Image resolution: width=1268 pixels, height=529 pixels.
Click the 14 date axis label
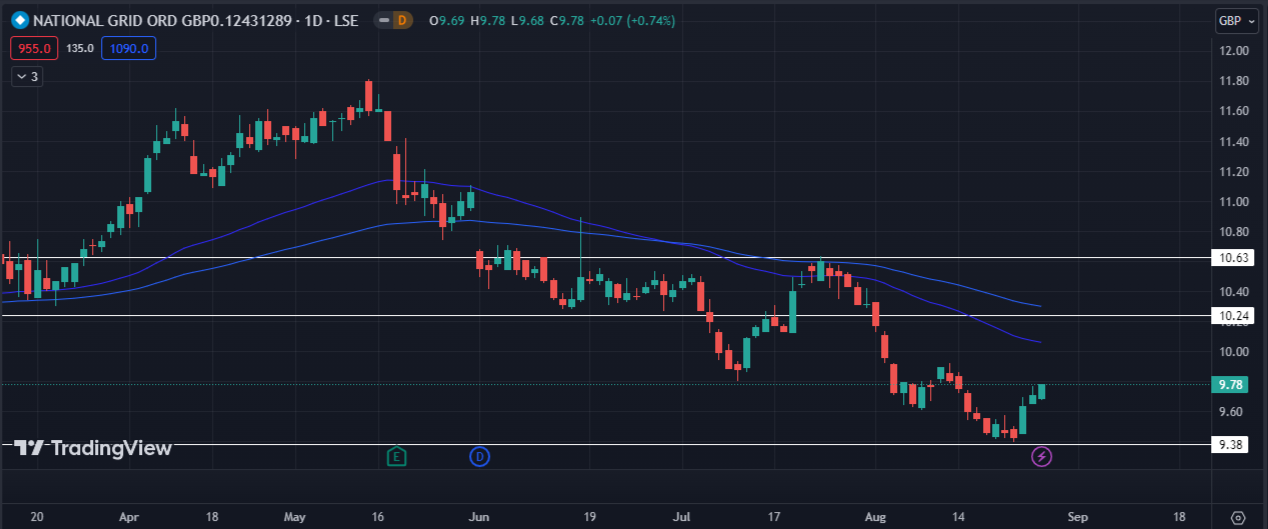(958, 517)
